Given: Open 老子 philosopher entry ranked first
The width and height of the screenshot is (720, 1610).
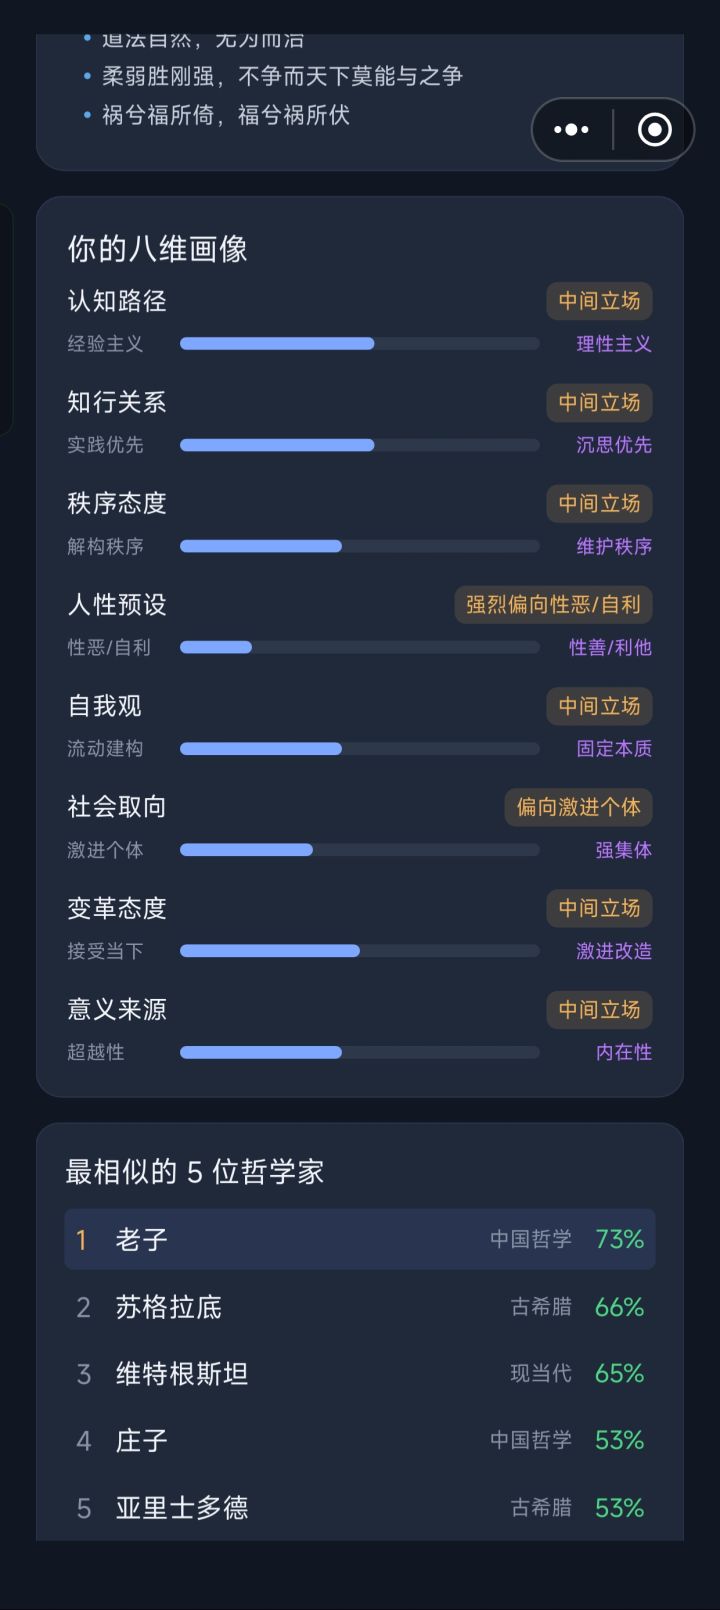Looking at the screenshot, I should tap(360, 1240).
